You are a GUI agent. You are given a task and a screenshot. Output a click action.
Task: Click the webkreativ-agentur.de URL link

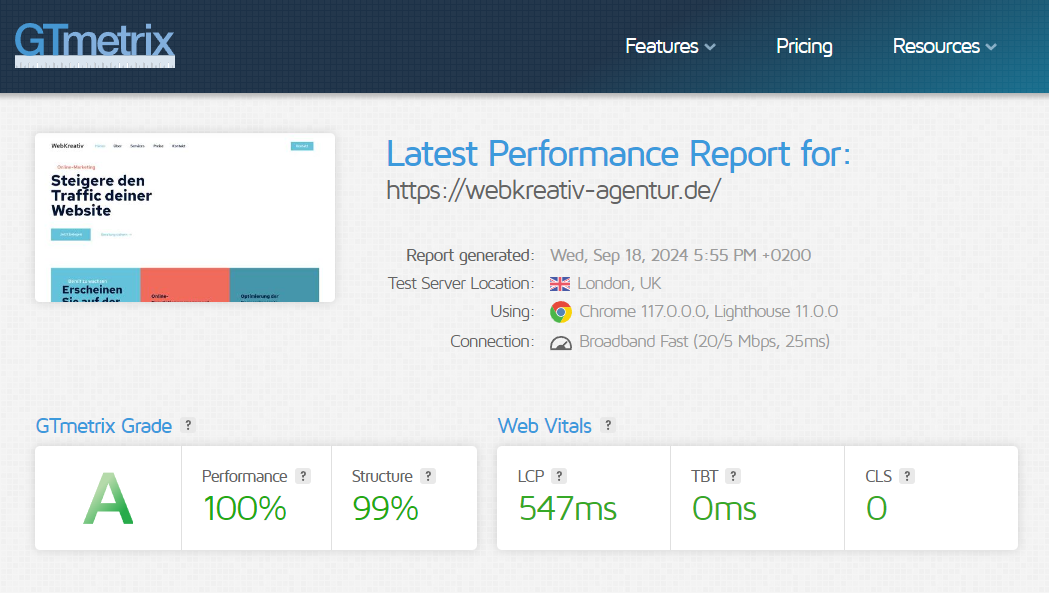[x=554, y=190]
